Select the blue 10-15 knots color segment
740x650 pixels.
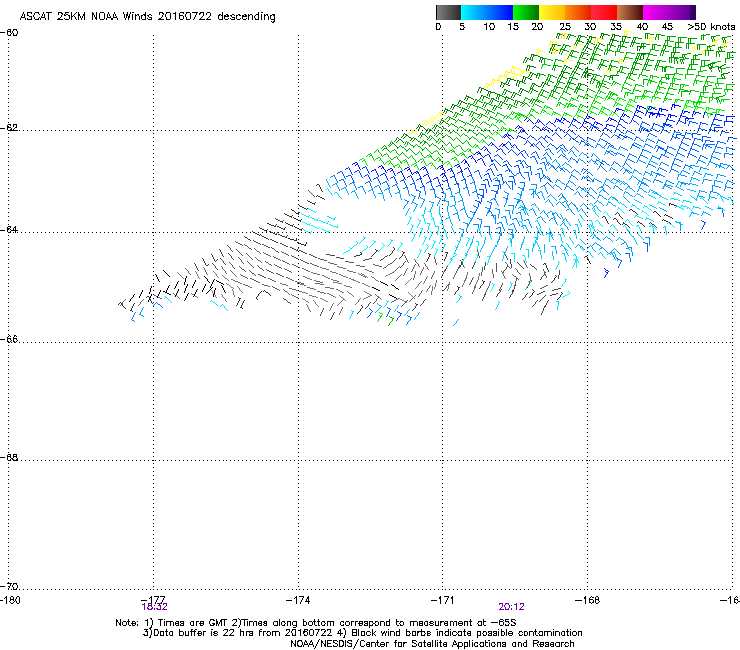pos(500,12)
